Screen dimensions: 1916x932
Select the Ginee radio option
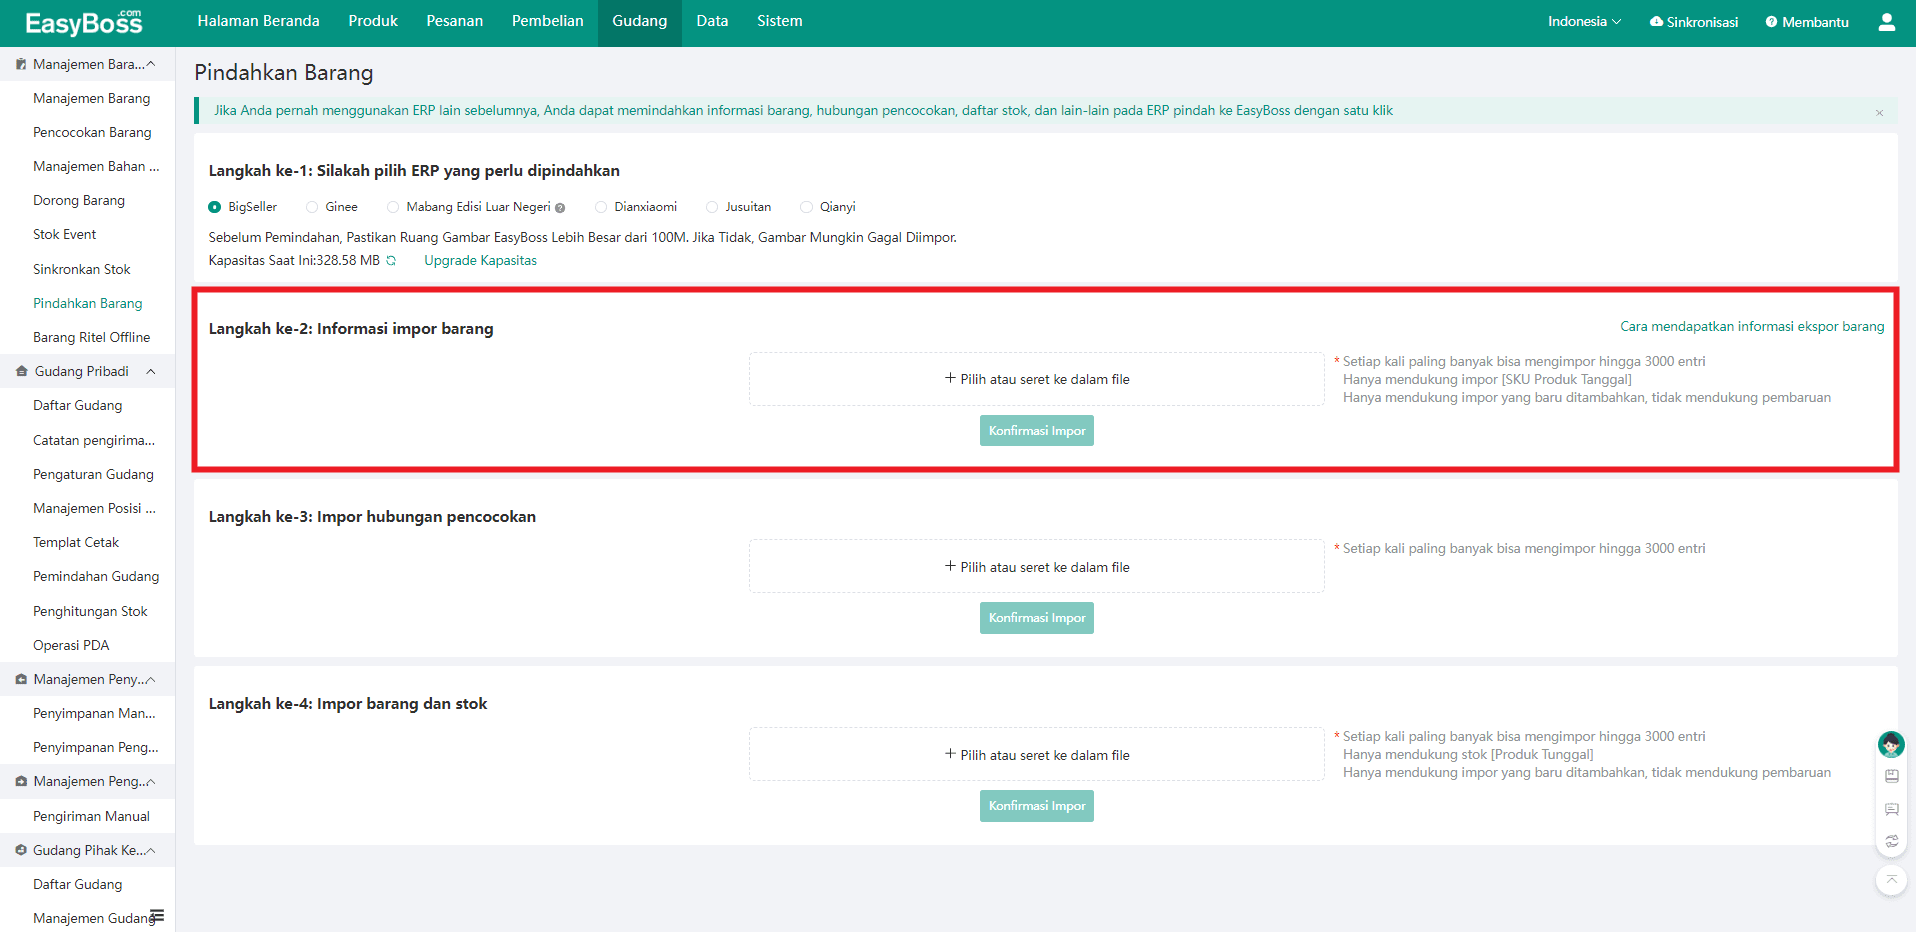pos(312,207)
